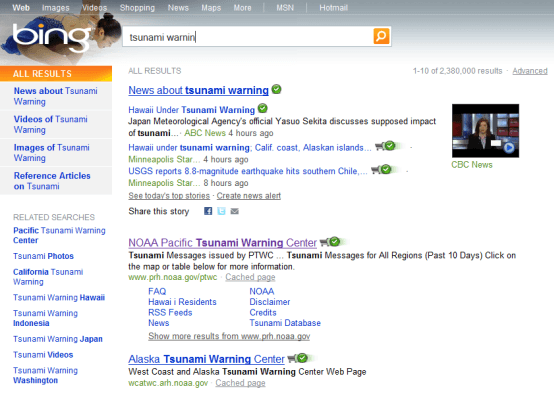This screenshot has height=395, width=554.
Task: Switch to Images search
Action: pyautogui.click(x=55, y=7)
